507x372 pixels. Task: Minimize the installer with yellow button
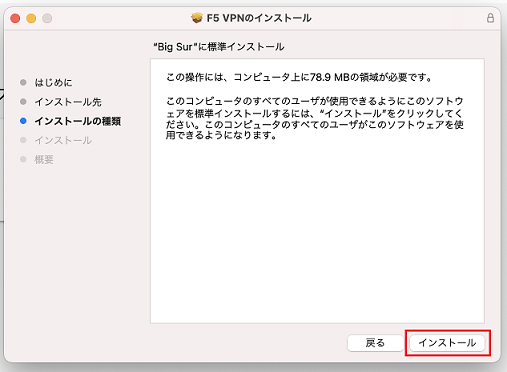click(31, 18)
